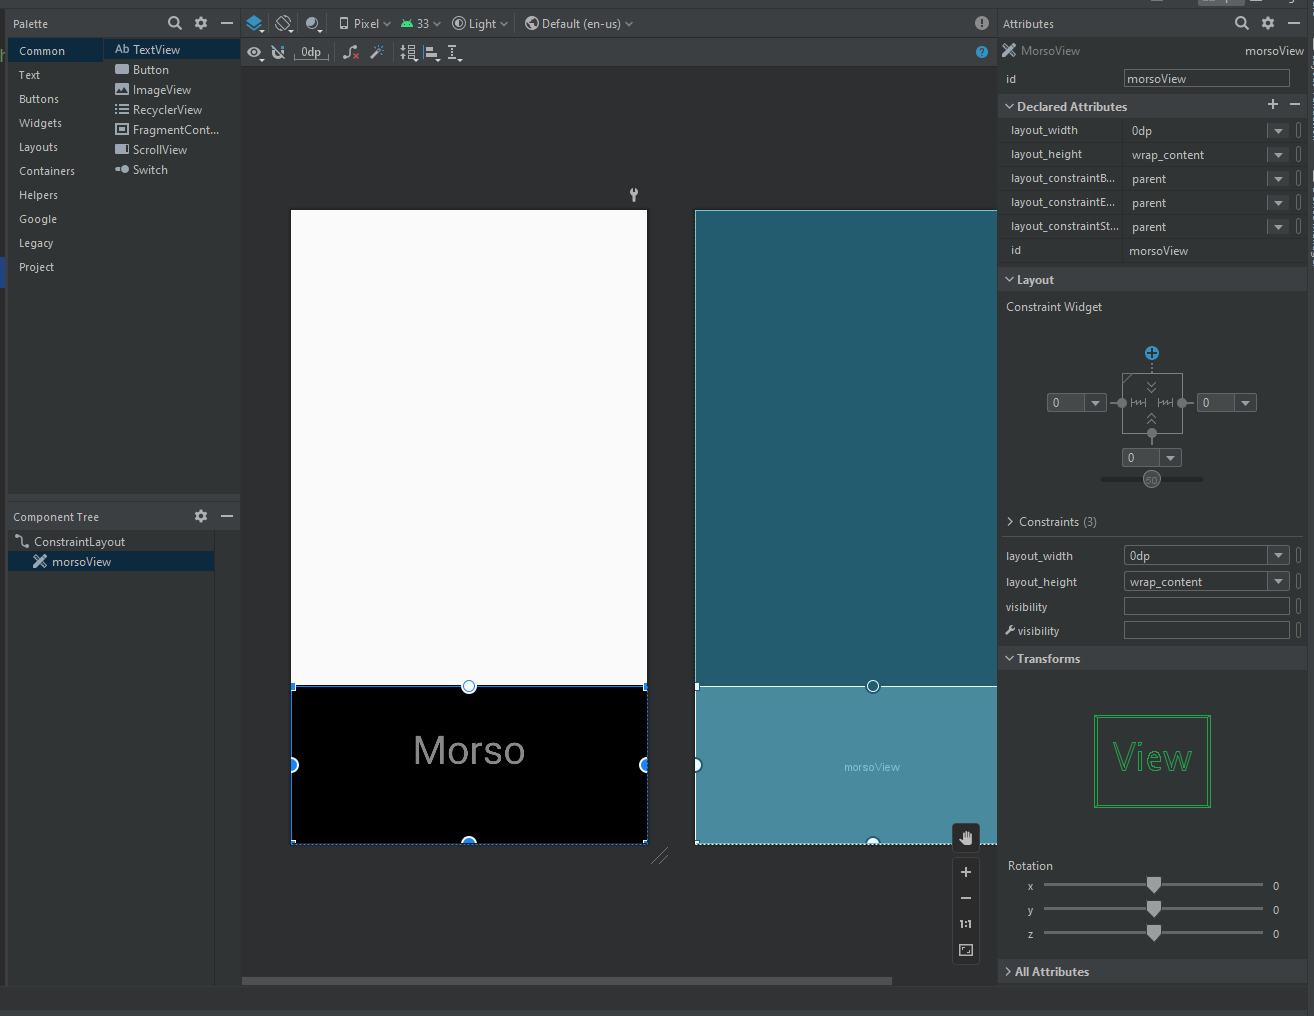Select ConstraintLayout in Component Tree
Screen dimensions: 1314x1016
click(x=79, y=542)
